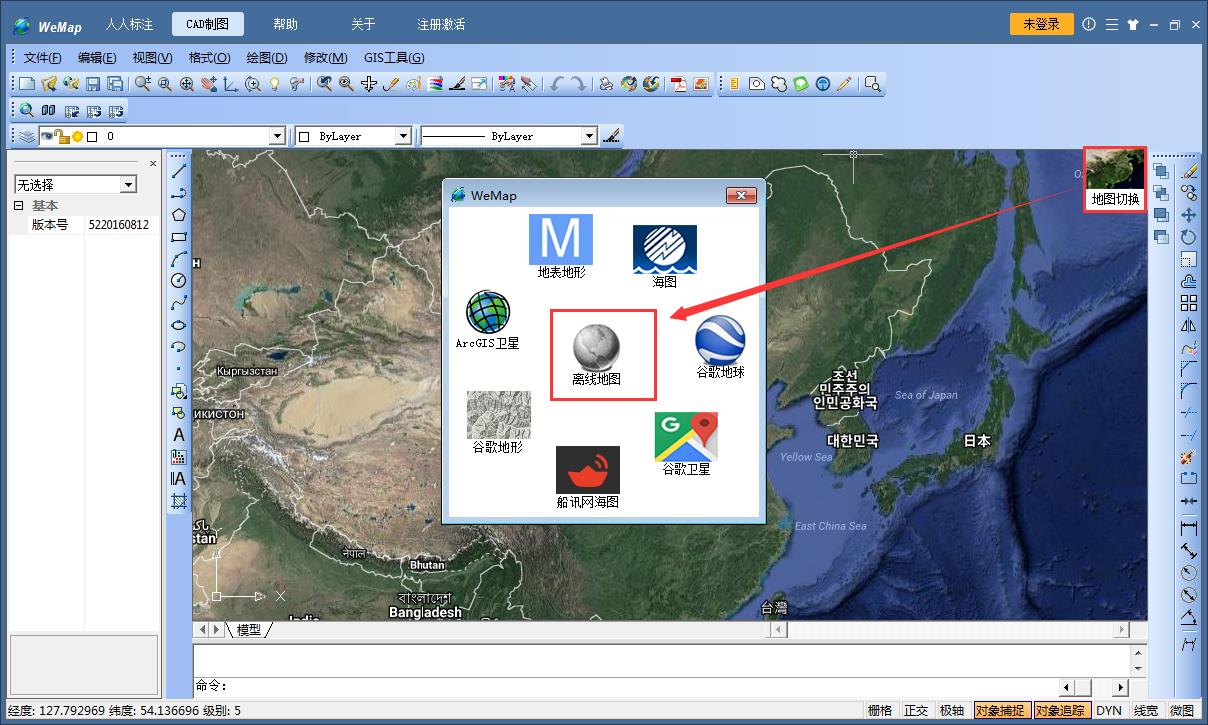The width and height of the screenshot is (1208, 725).
Task: Toggle 微图 in status bar
Action: pos(1182,711)
